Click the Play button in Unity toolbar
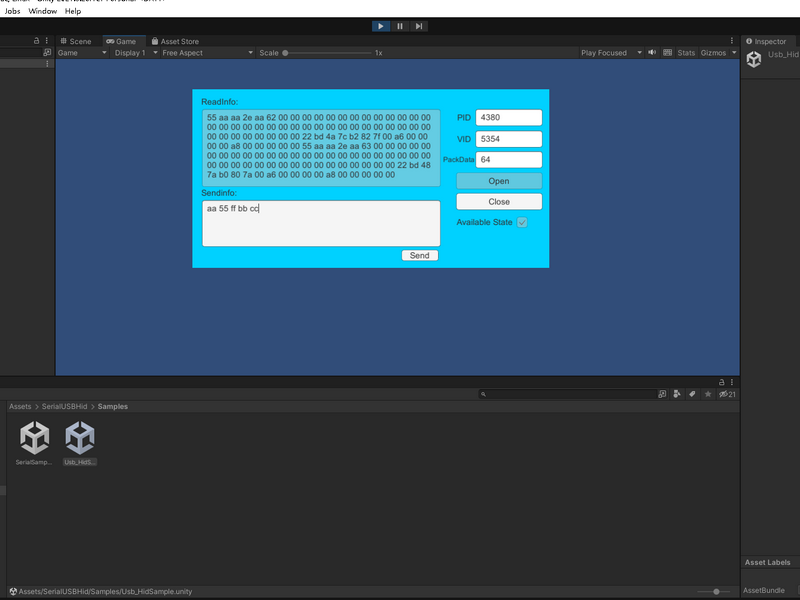The height and width of the screenshot is (600, 800). click(381, 26)
